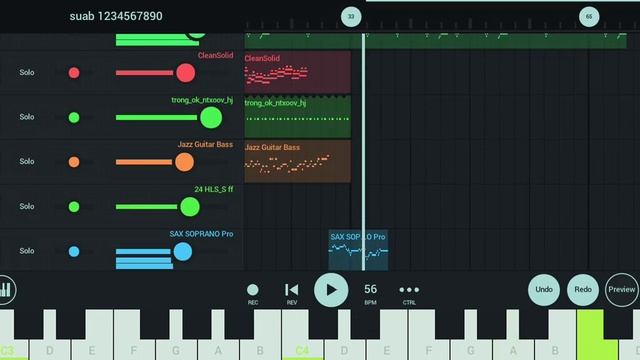Screen dimensions: 640x360
Task: Select the top green clip in timeline
Action: (436, 41)
